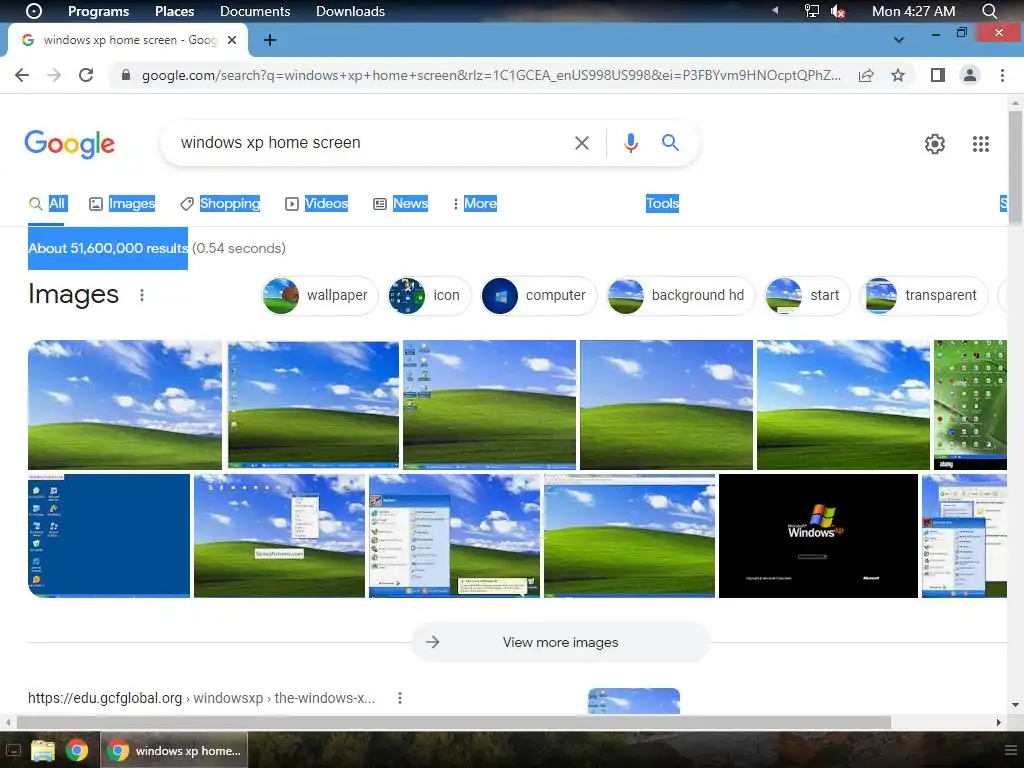This screenshot has height=768, width=1024.
Task: Open options menu beside Images heading
Action: (x=142, y=295)
